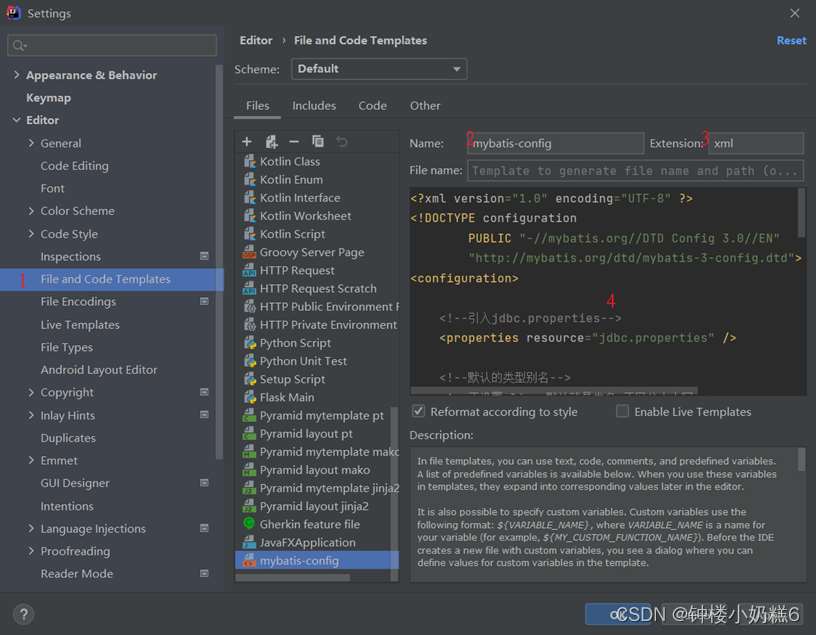Open Code Editing settings page
The height and width of the screenshot is (635, 816).
tap(74, 166)
